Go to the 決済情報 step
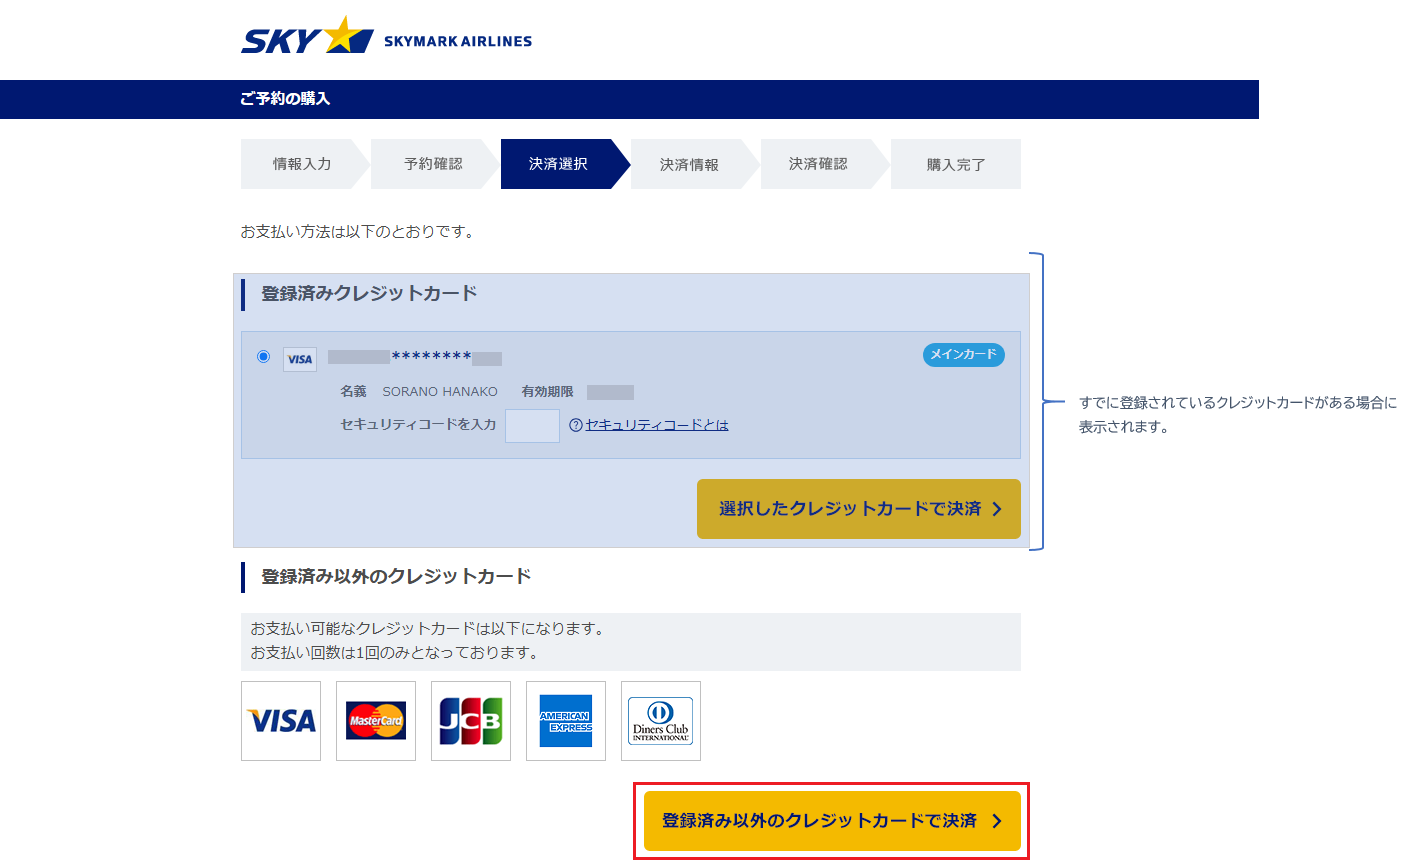 (689, 164)
